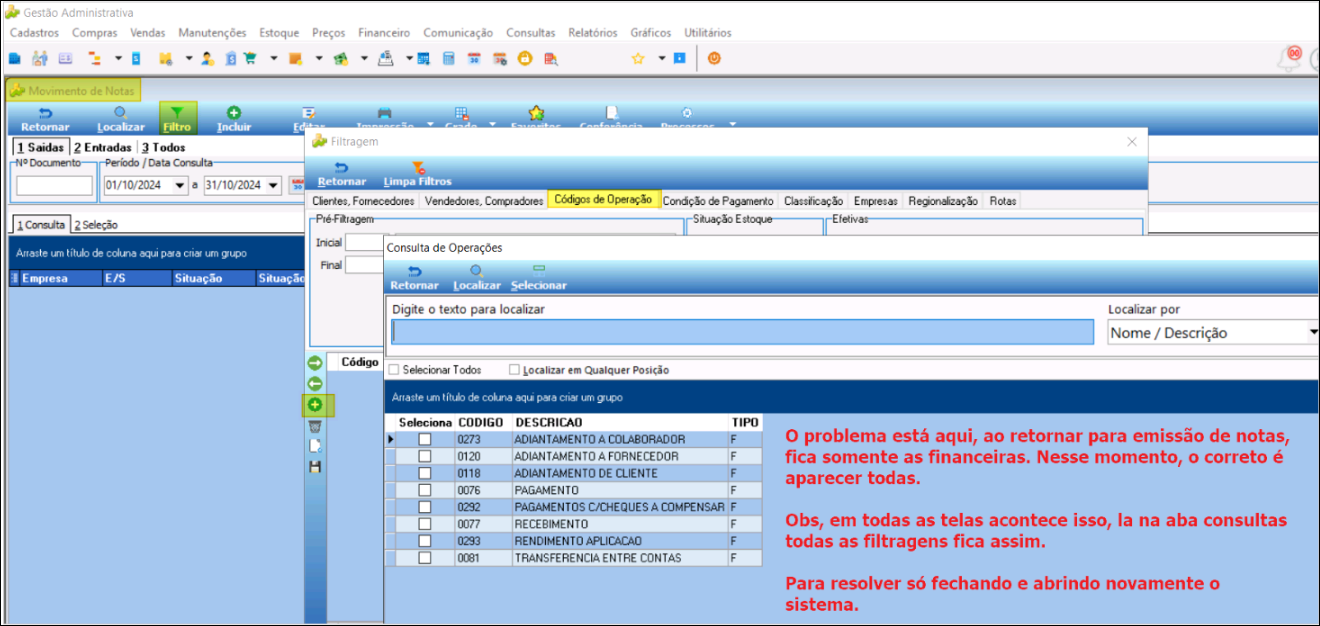Switch to the Condição de Pagamento tab
Image resolution: width=1320 pixels, height=626 pixels.
pos(718,201)
